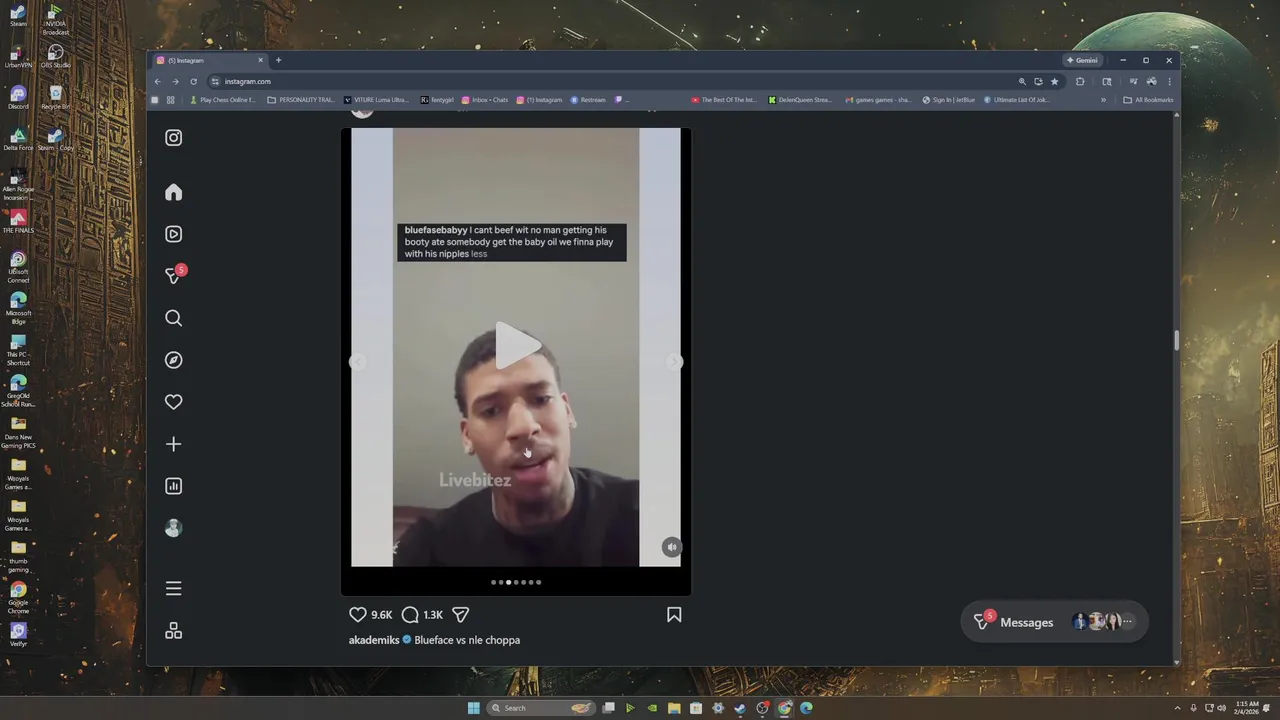Go back in the Chrome browser
This screenshot has height=720, width=1280.
point(157,81)
